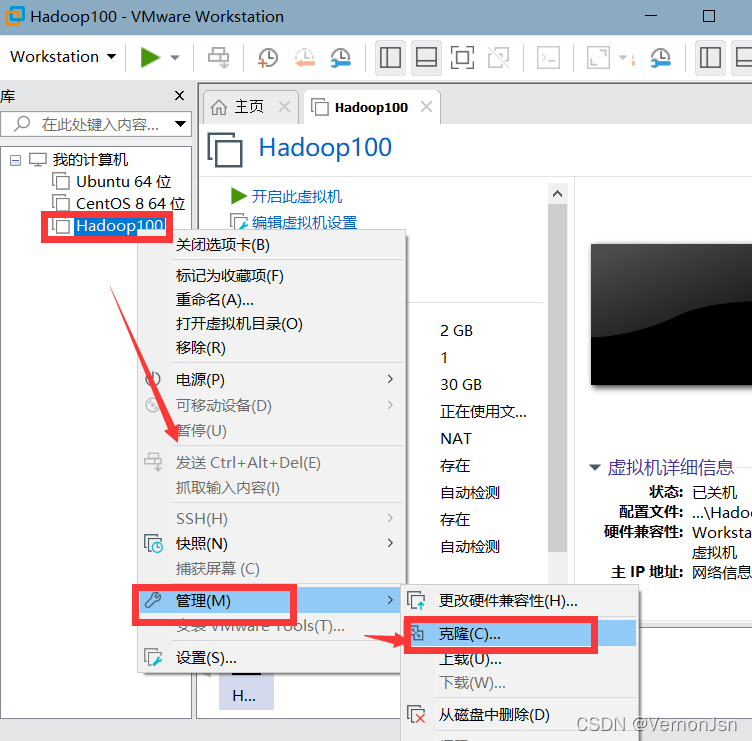Click the revert to snapshot icon
Viewport: 752px width, 741px height.
305,58
